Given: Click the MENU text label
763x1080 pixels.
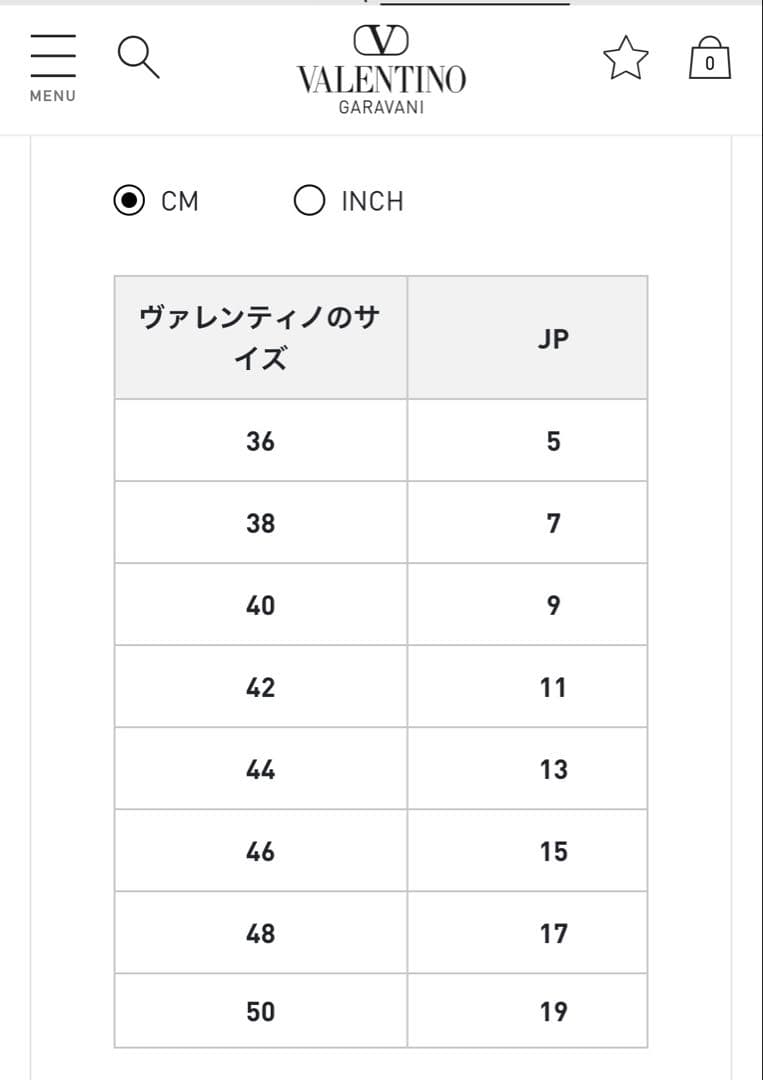Looking at the screenshot, I should point(52,96).
